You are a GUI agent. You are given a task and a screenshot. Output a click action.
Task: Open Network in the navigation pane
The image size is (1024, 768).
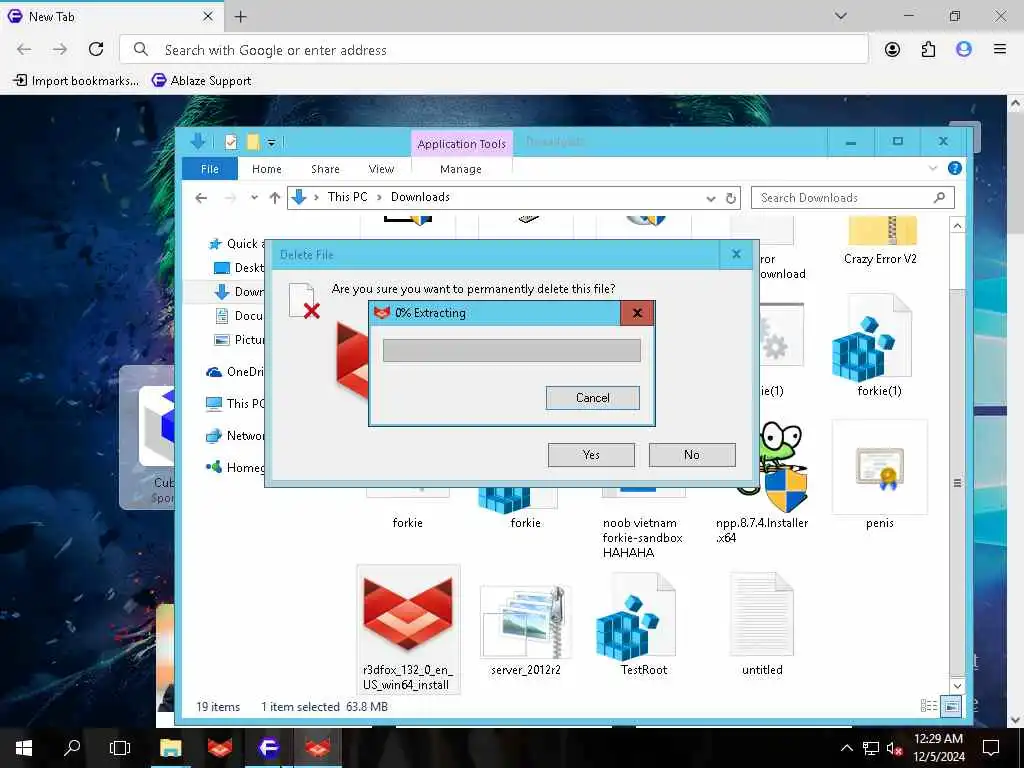tap(235, 436)
